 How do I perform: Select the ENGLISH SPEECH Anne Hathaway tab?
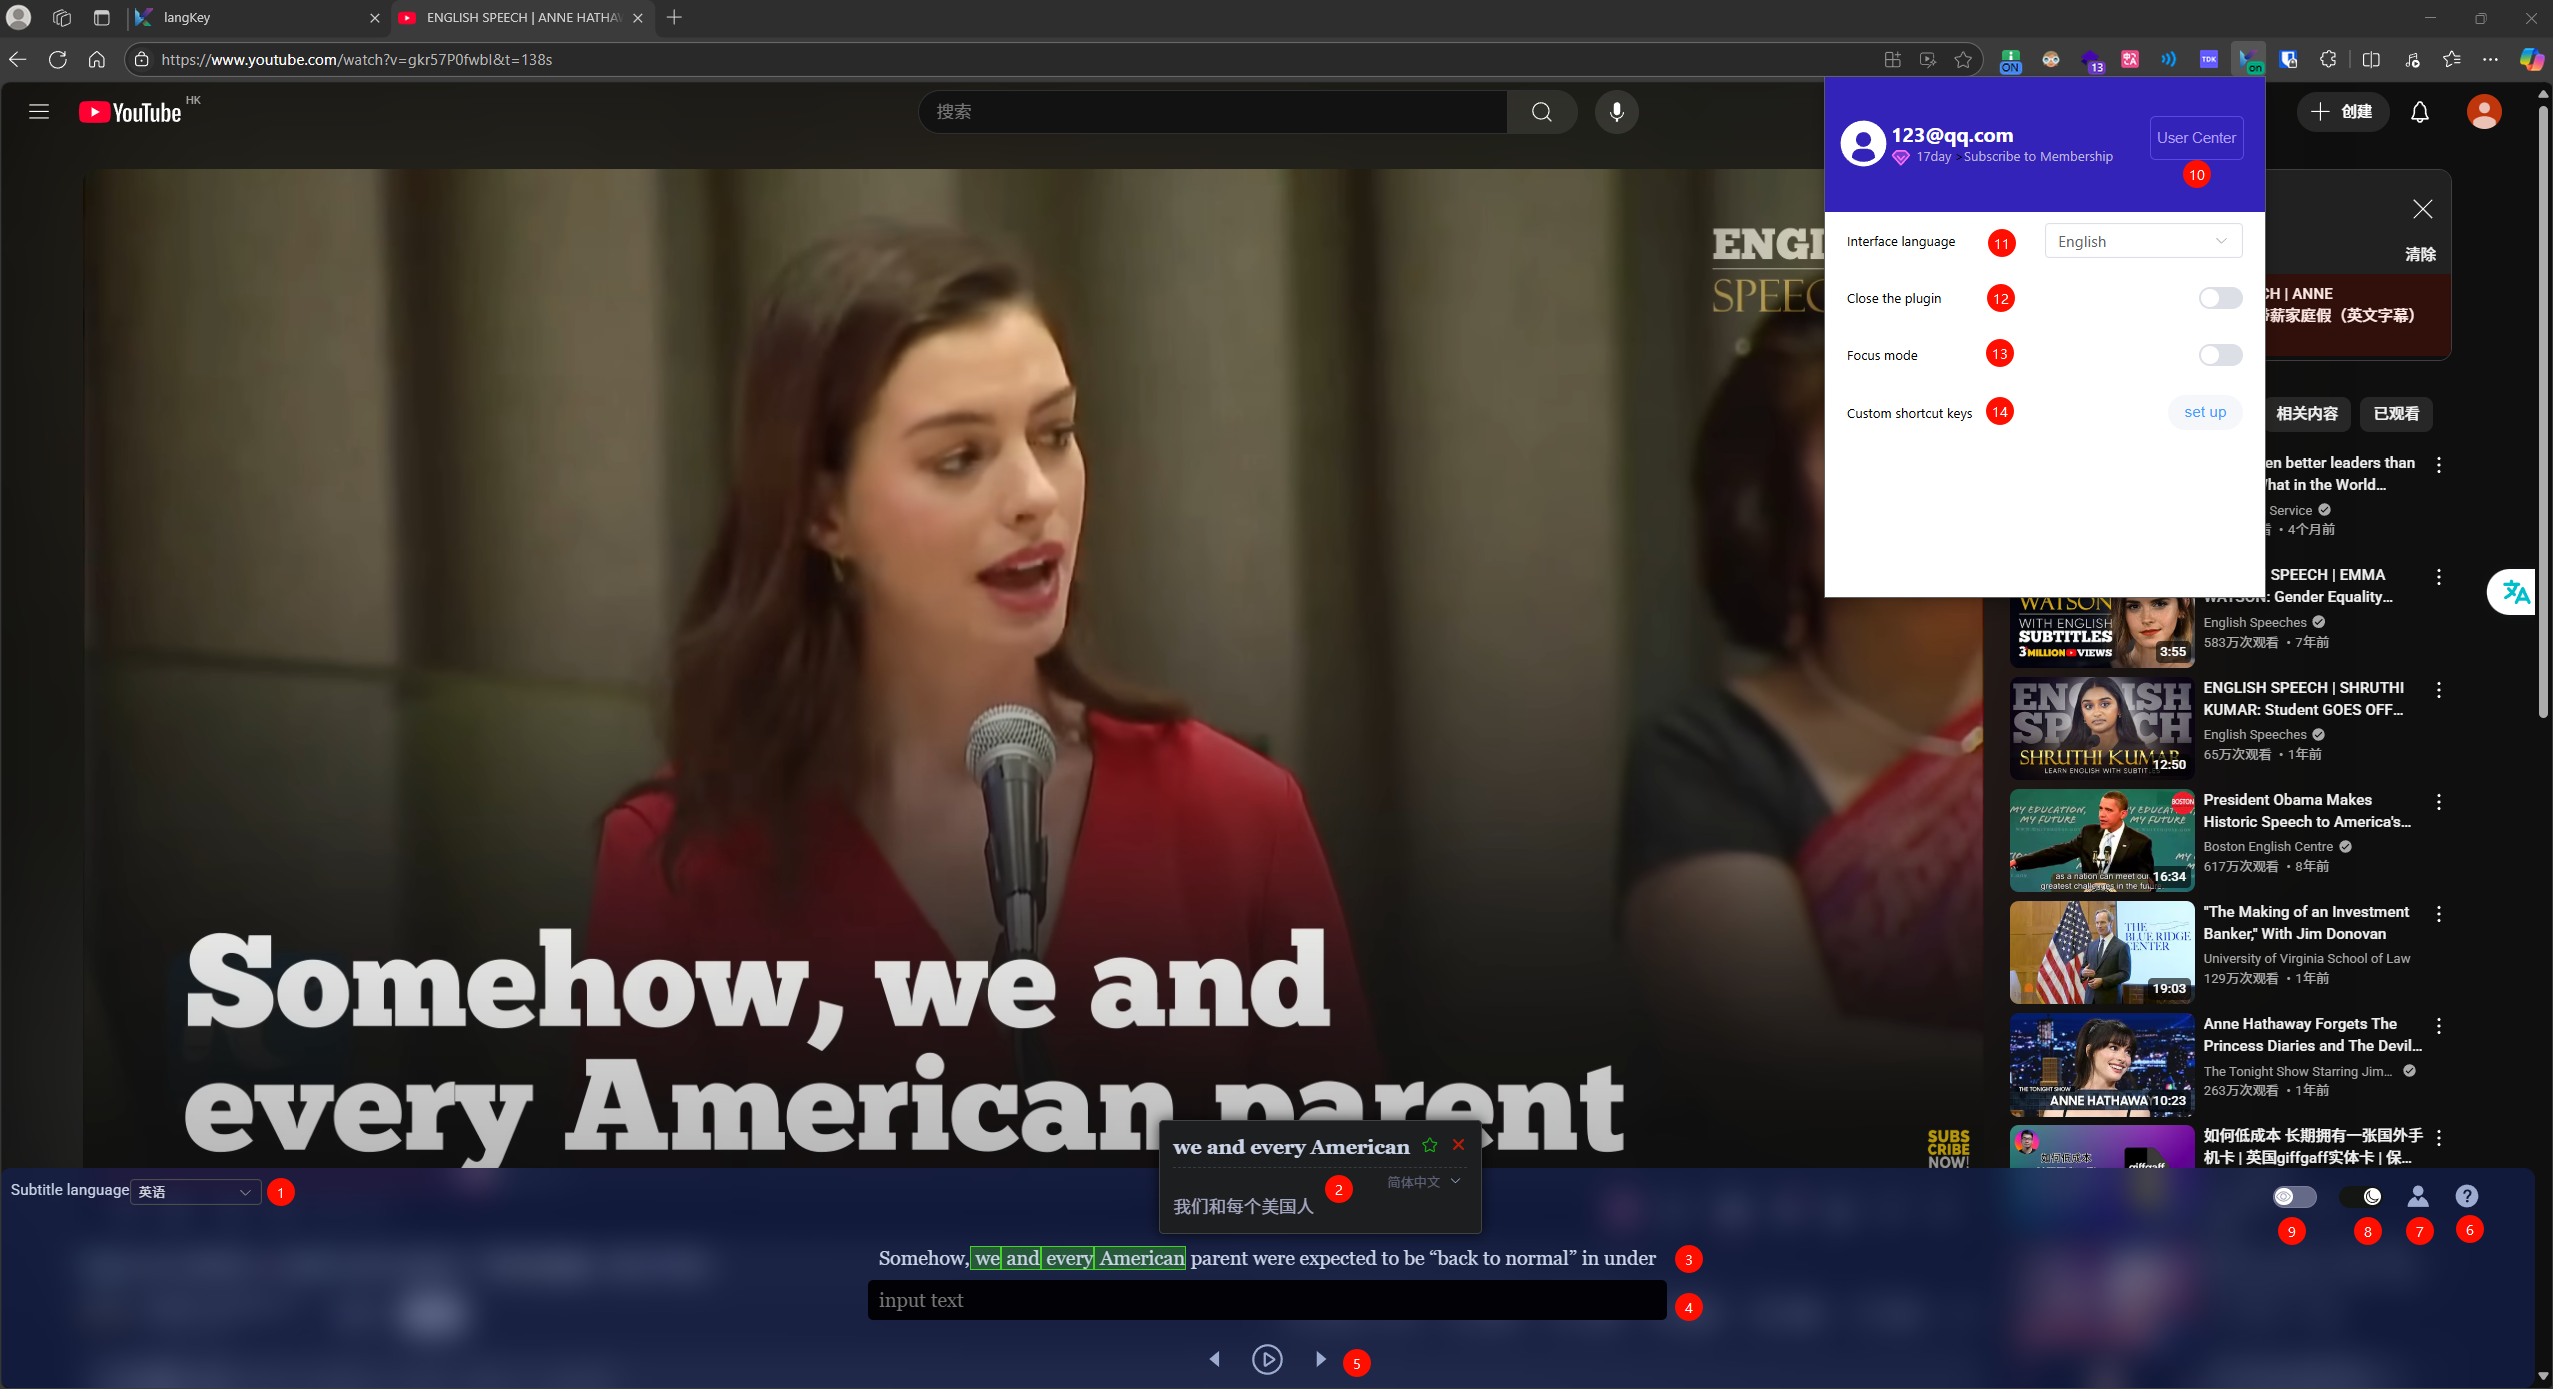(522, 18)
